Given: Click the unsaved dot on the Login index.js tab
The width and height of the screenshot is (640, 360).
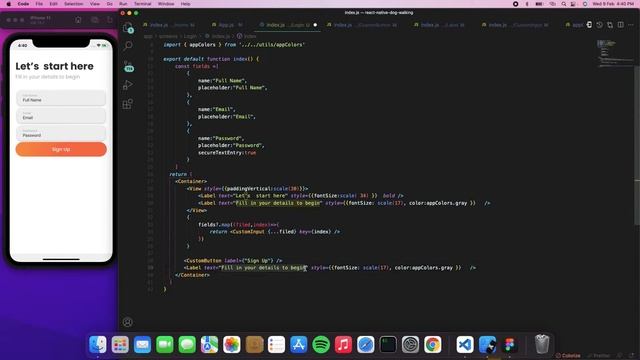Looking at the screenshot, I should tap(315, 25).
